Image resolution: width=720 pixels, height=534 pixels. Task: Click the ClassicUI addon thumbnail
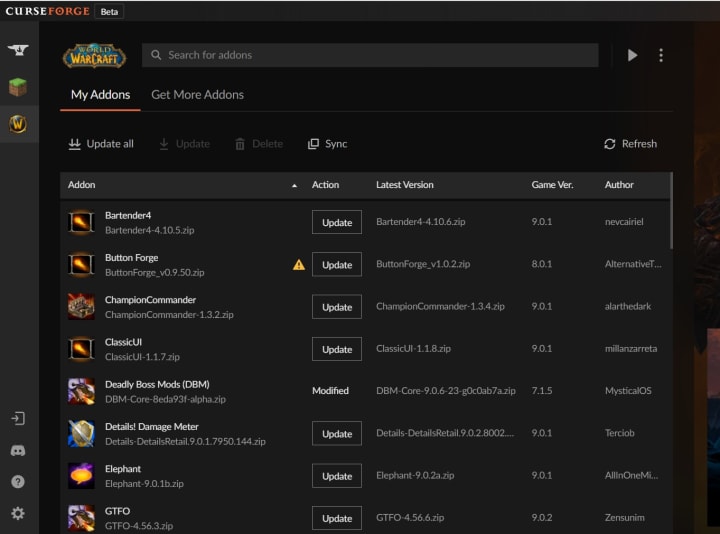click(x=81, y=349)
